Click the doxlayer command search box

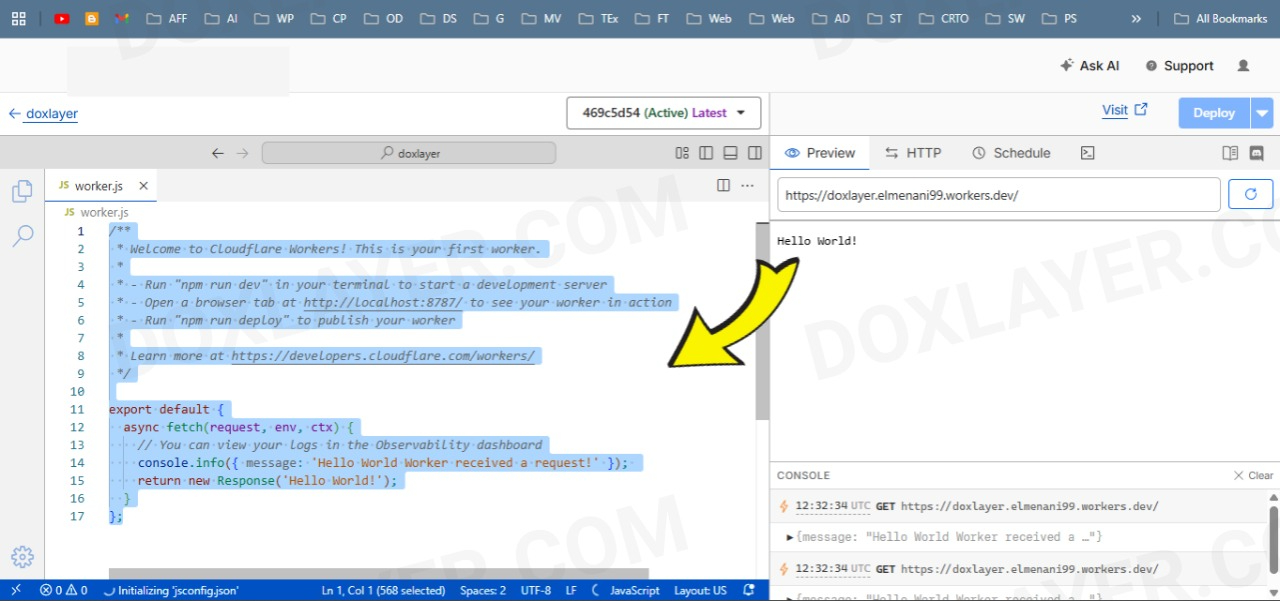pyautogui.click(x=409, y=153)
